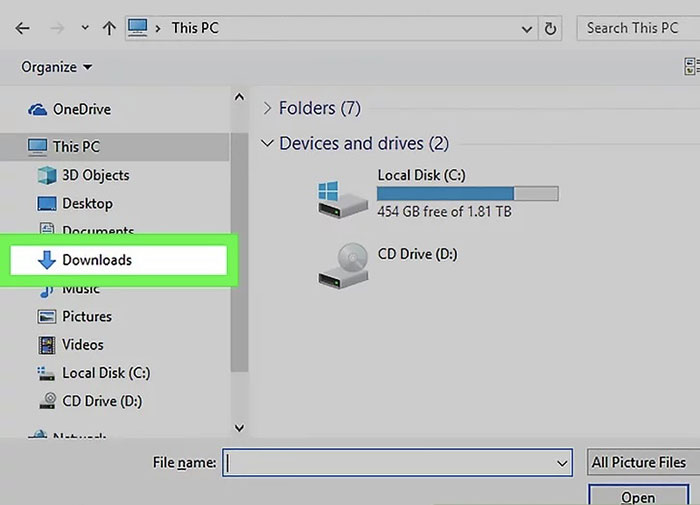Click the Videos filmstrip icon

(x=47, y=345)
